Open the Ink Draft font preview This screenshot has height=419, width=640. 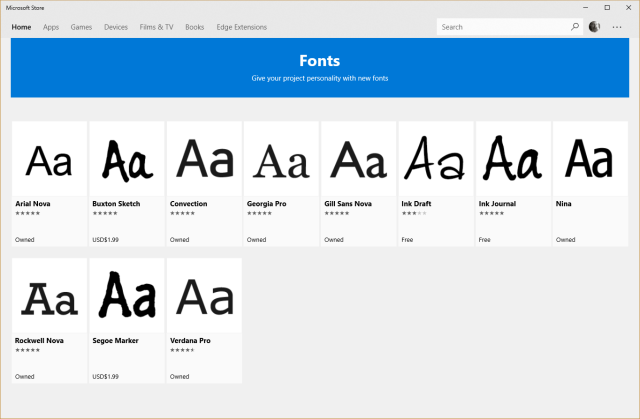tap(436, 160)
